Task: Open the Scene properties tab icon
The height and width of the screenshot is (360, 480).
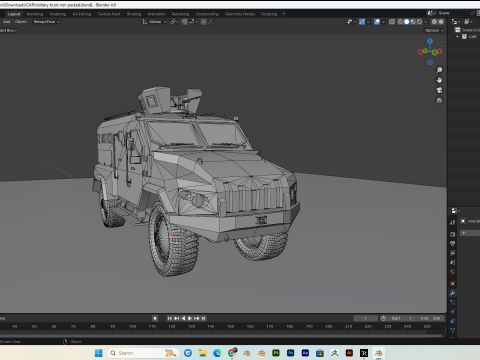Action: (453, 262)
